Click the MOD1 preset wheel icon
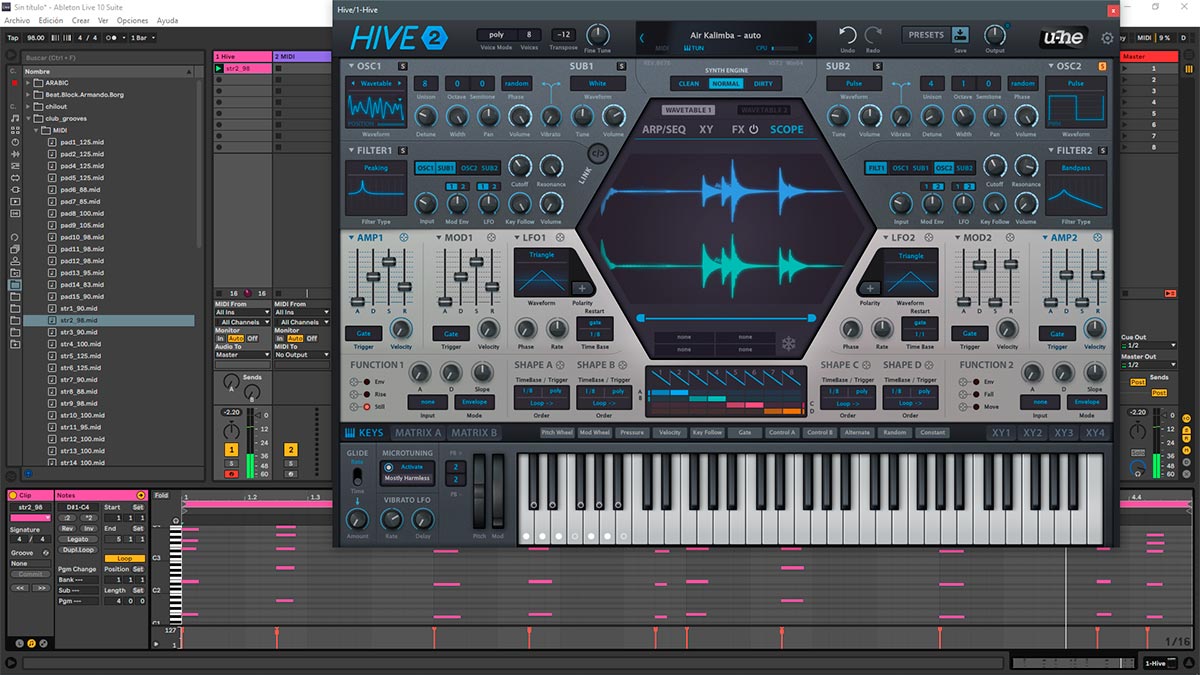Image resolution: width=1200 pixels, height=675 pixels. pyautogui.click(x=490, y=237)
